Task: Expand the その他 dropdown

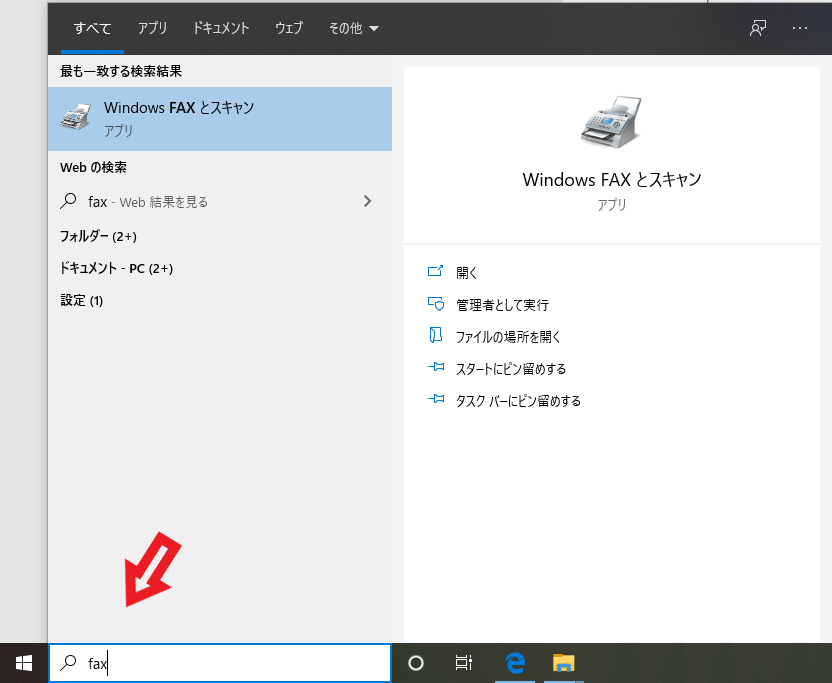Action: pos(354,28)
